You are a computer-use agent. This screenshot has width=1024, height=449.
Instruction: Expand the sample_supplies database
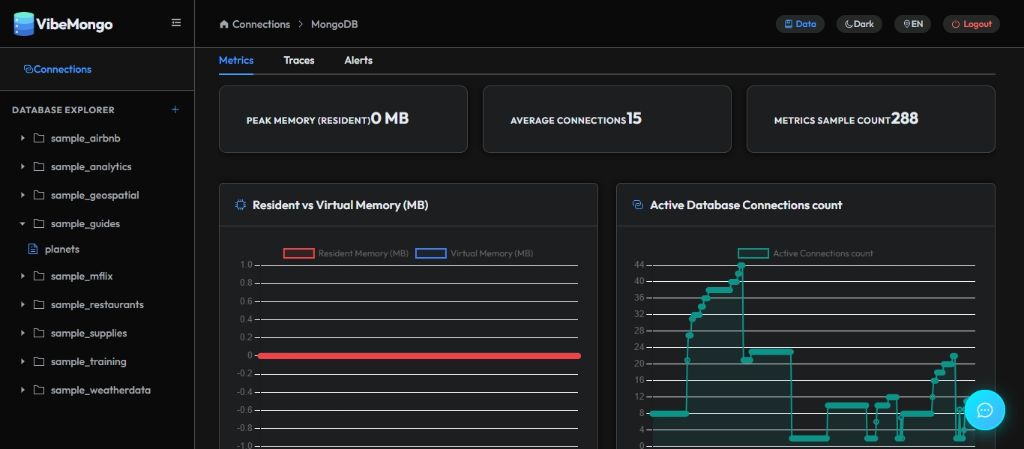click(x=23, y=333)
